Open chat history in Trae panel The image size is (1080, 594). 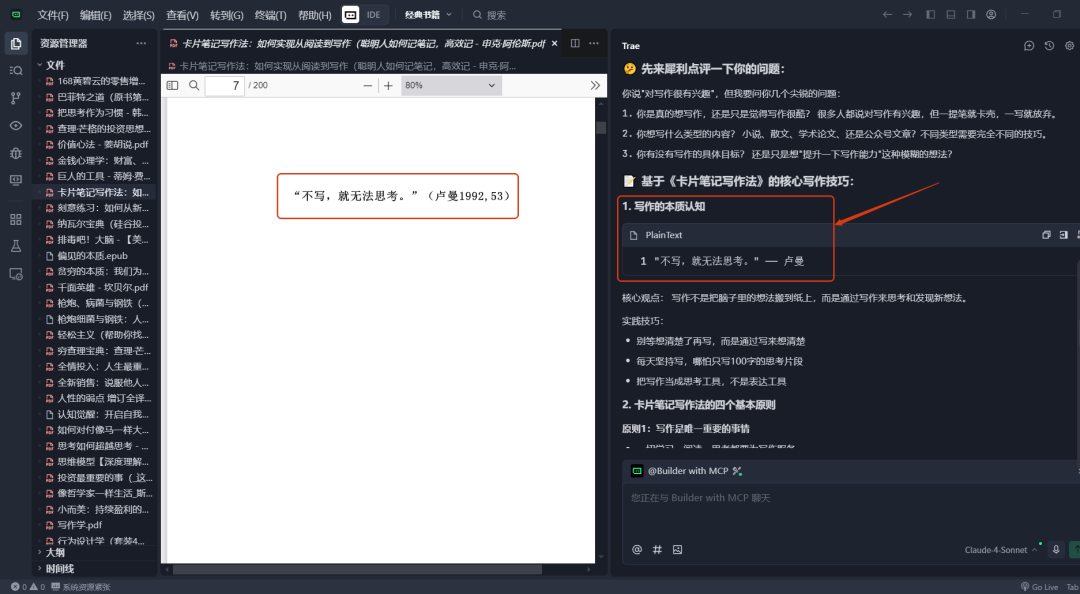click(1049, 45)
